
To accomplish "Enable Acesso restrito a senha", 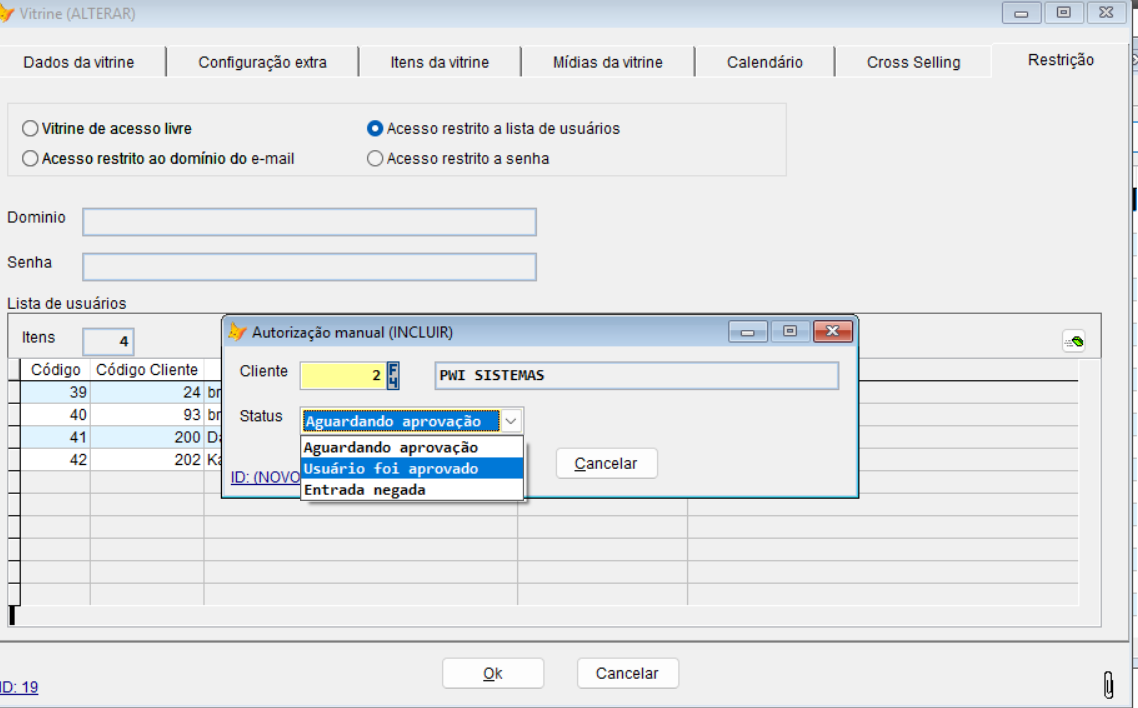I will tap(375, 157).
